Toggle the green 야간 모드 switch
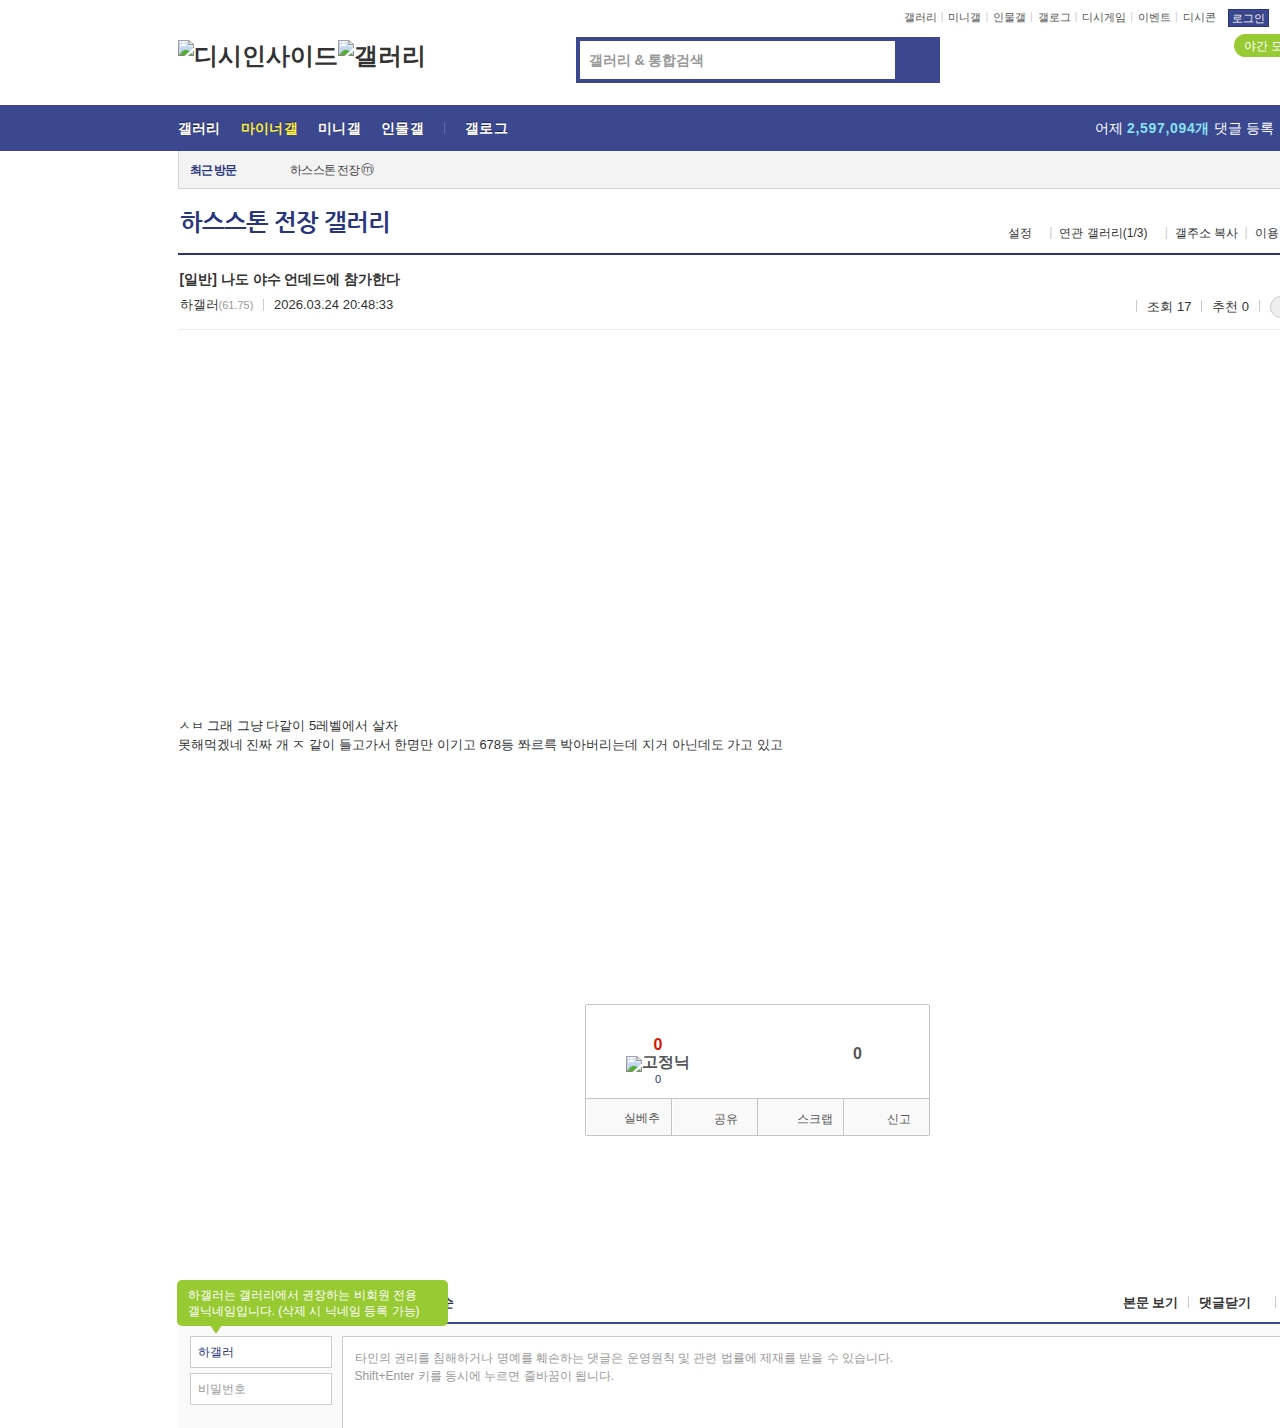The height and width of the screenshot is (1428, 1280). click(1258, 46)
